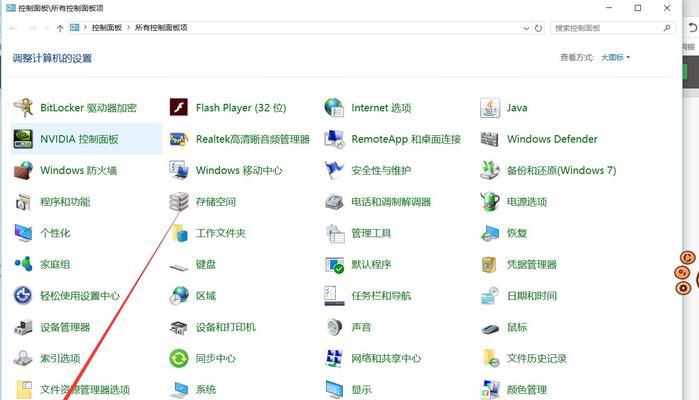Screen dimensions: 699x400
Task: Open NVIDIA 控制面板 icon
Action: [23, 139]
